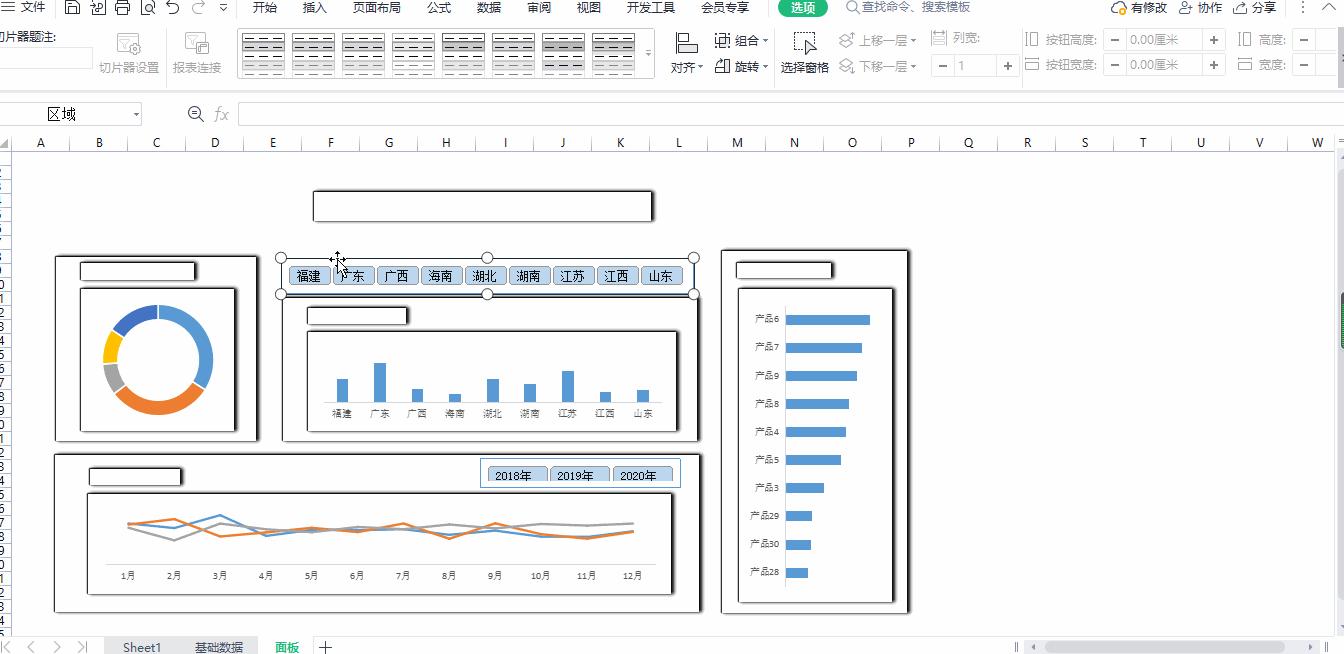
Task: Open the three-dot more options menu
Action: tap(1302, 7)
